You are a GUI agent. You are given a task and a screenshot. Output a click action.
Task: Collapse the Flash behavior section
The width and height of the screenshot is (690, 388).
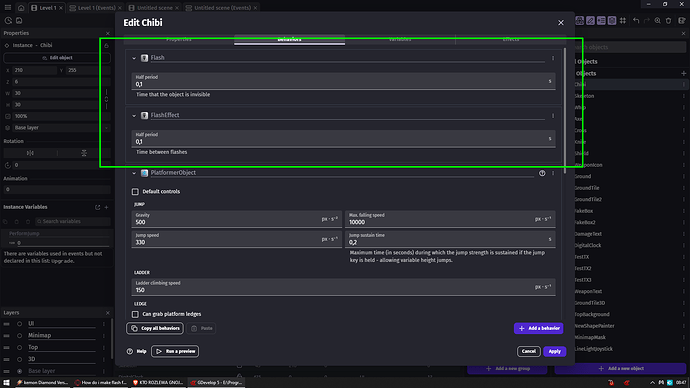pos(134,58)
